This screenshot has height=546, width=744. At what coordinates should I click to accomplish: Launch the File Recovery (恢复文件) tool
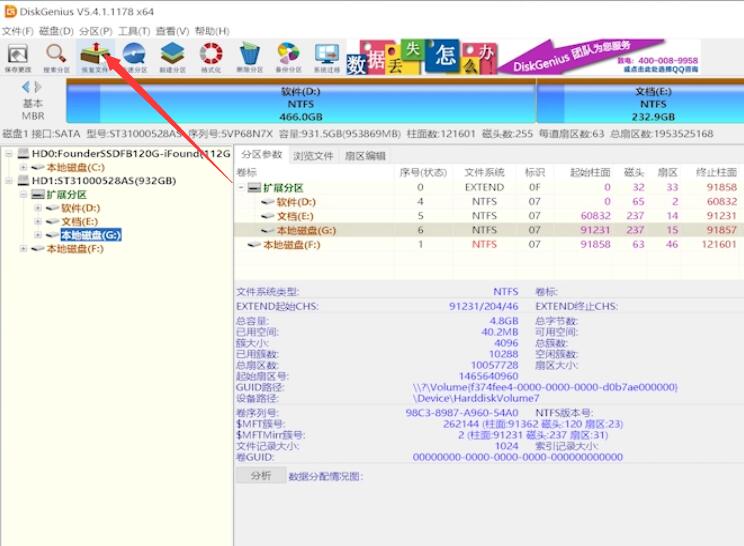(95, 57)
